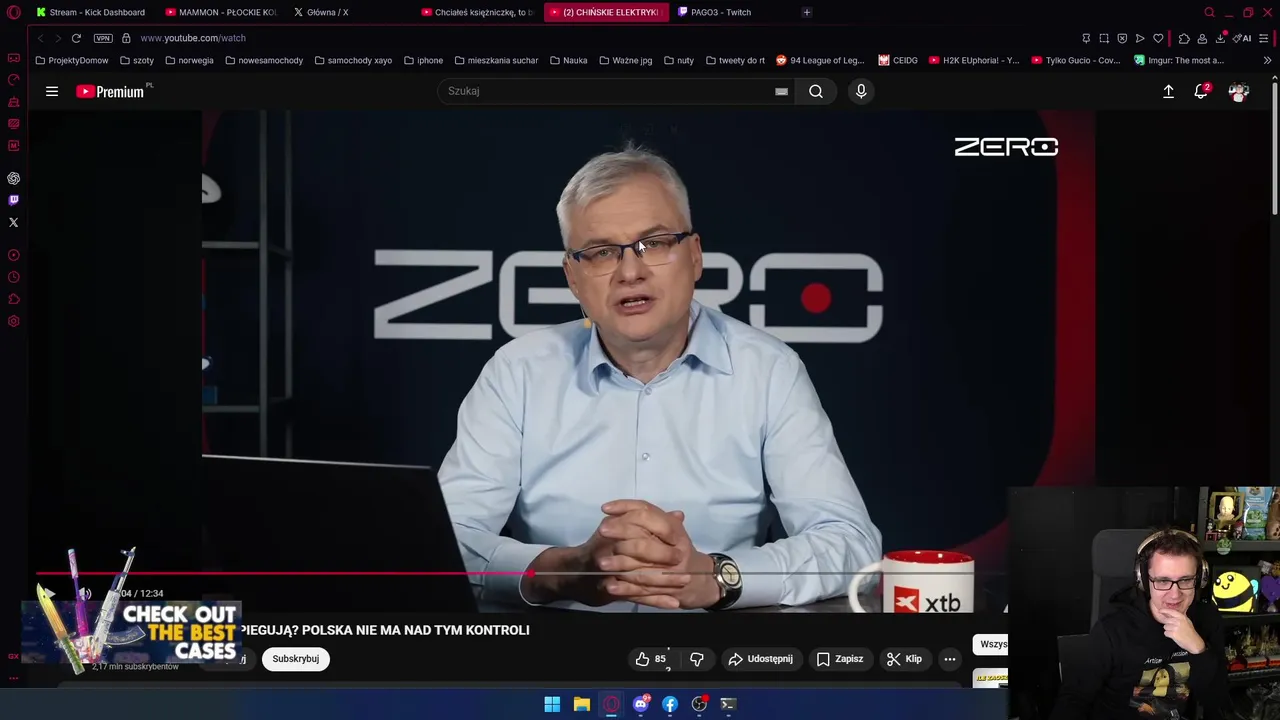The image size is (1280, 720).
Task: Open Opera extensions cube icon
Action: click(1184, 38)
